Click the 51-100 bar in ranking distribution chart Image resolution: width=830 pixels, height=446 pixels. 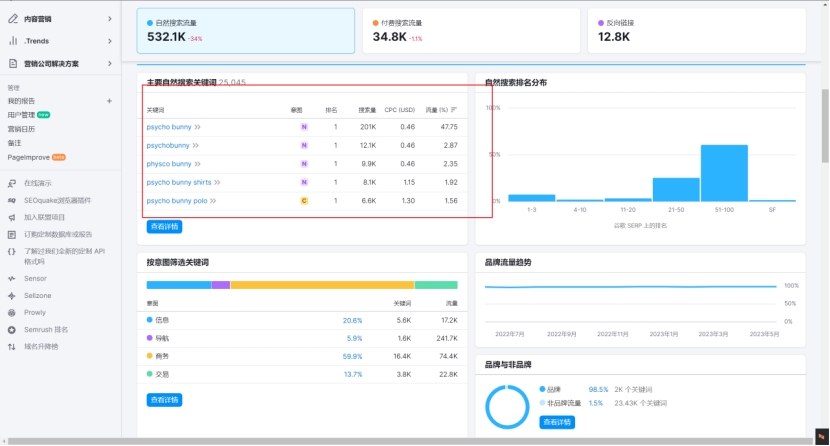pyautogui.click(x=724, y=174)
